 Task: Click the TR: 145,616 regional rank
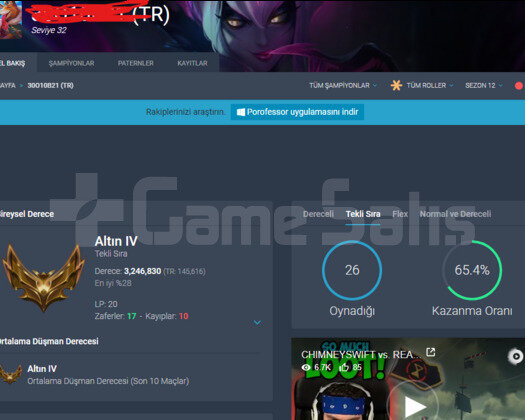coord(184,271)
